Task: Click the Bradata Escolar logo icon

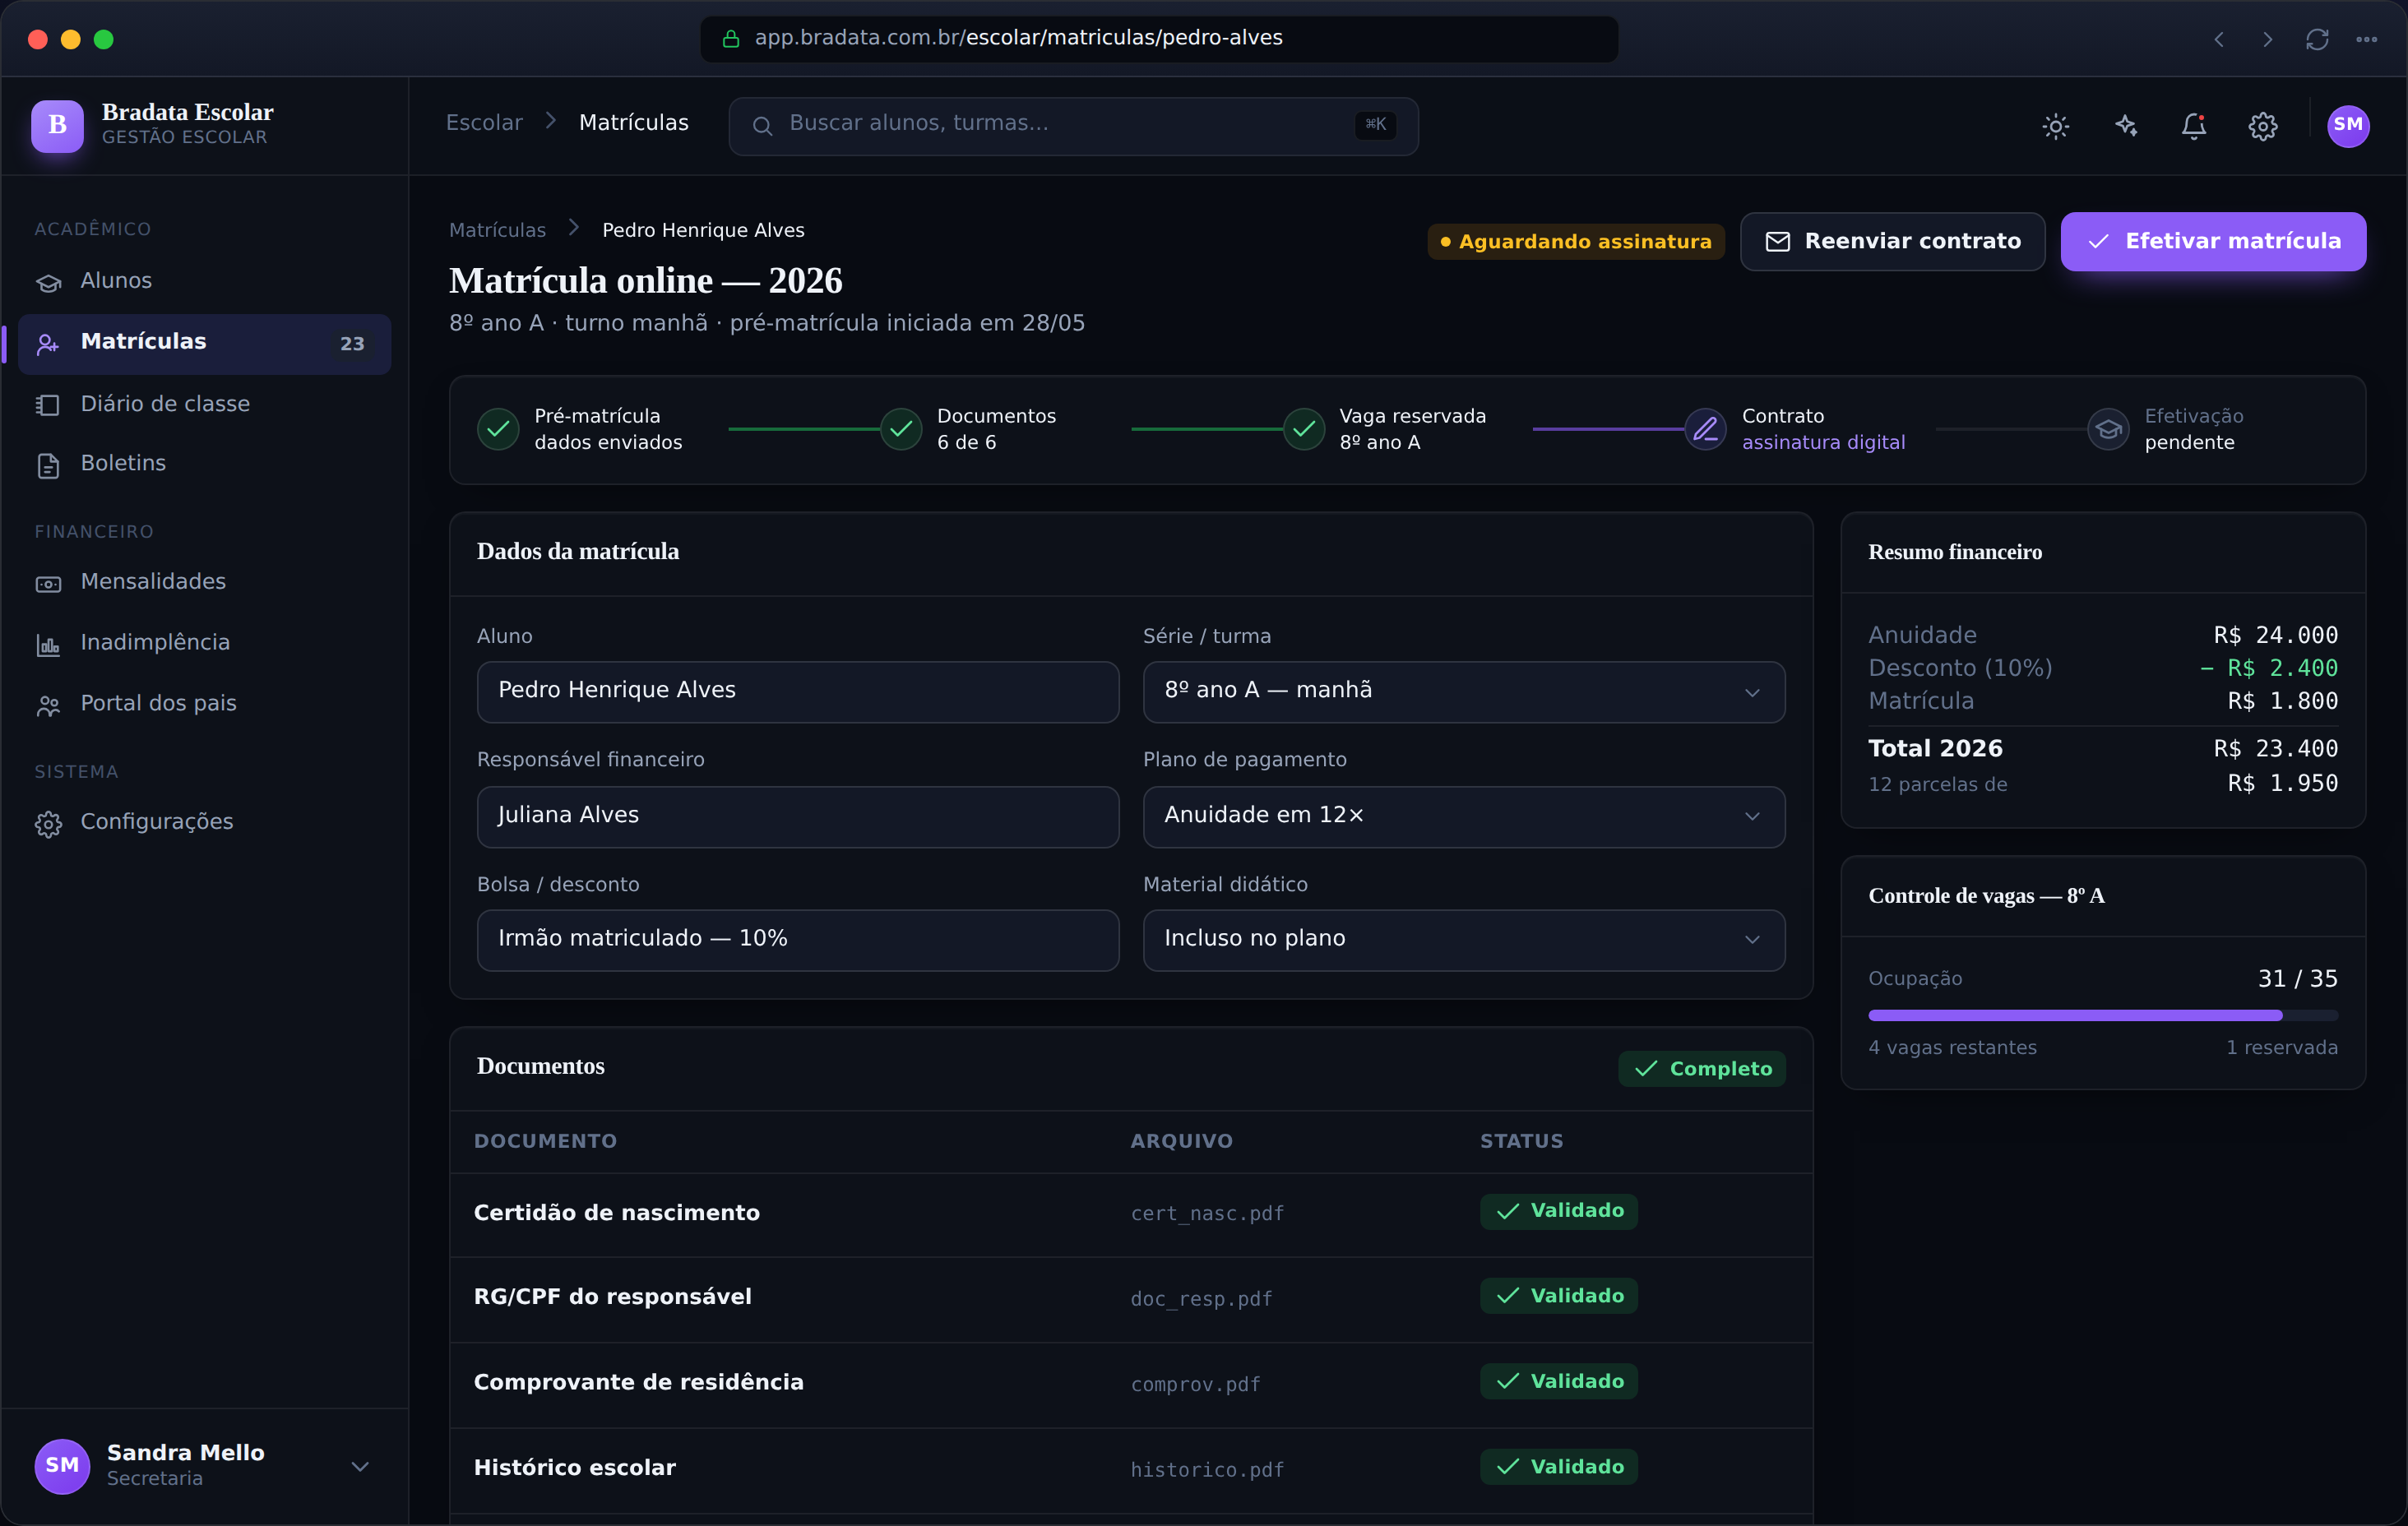Action: pyautogui.click(x=57, y=126)
